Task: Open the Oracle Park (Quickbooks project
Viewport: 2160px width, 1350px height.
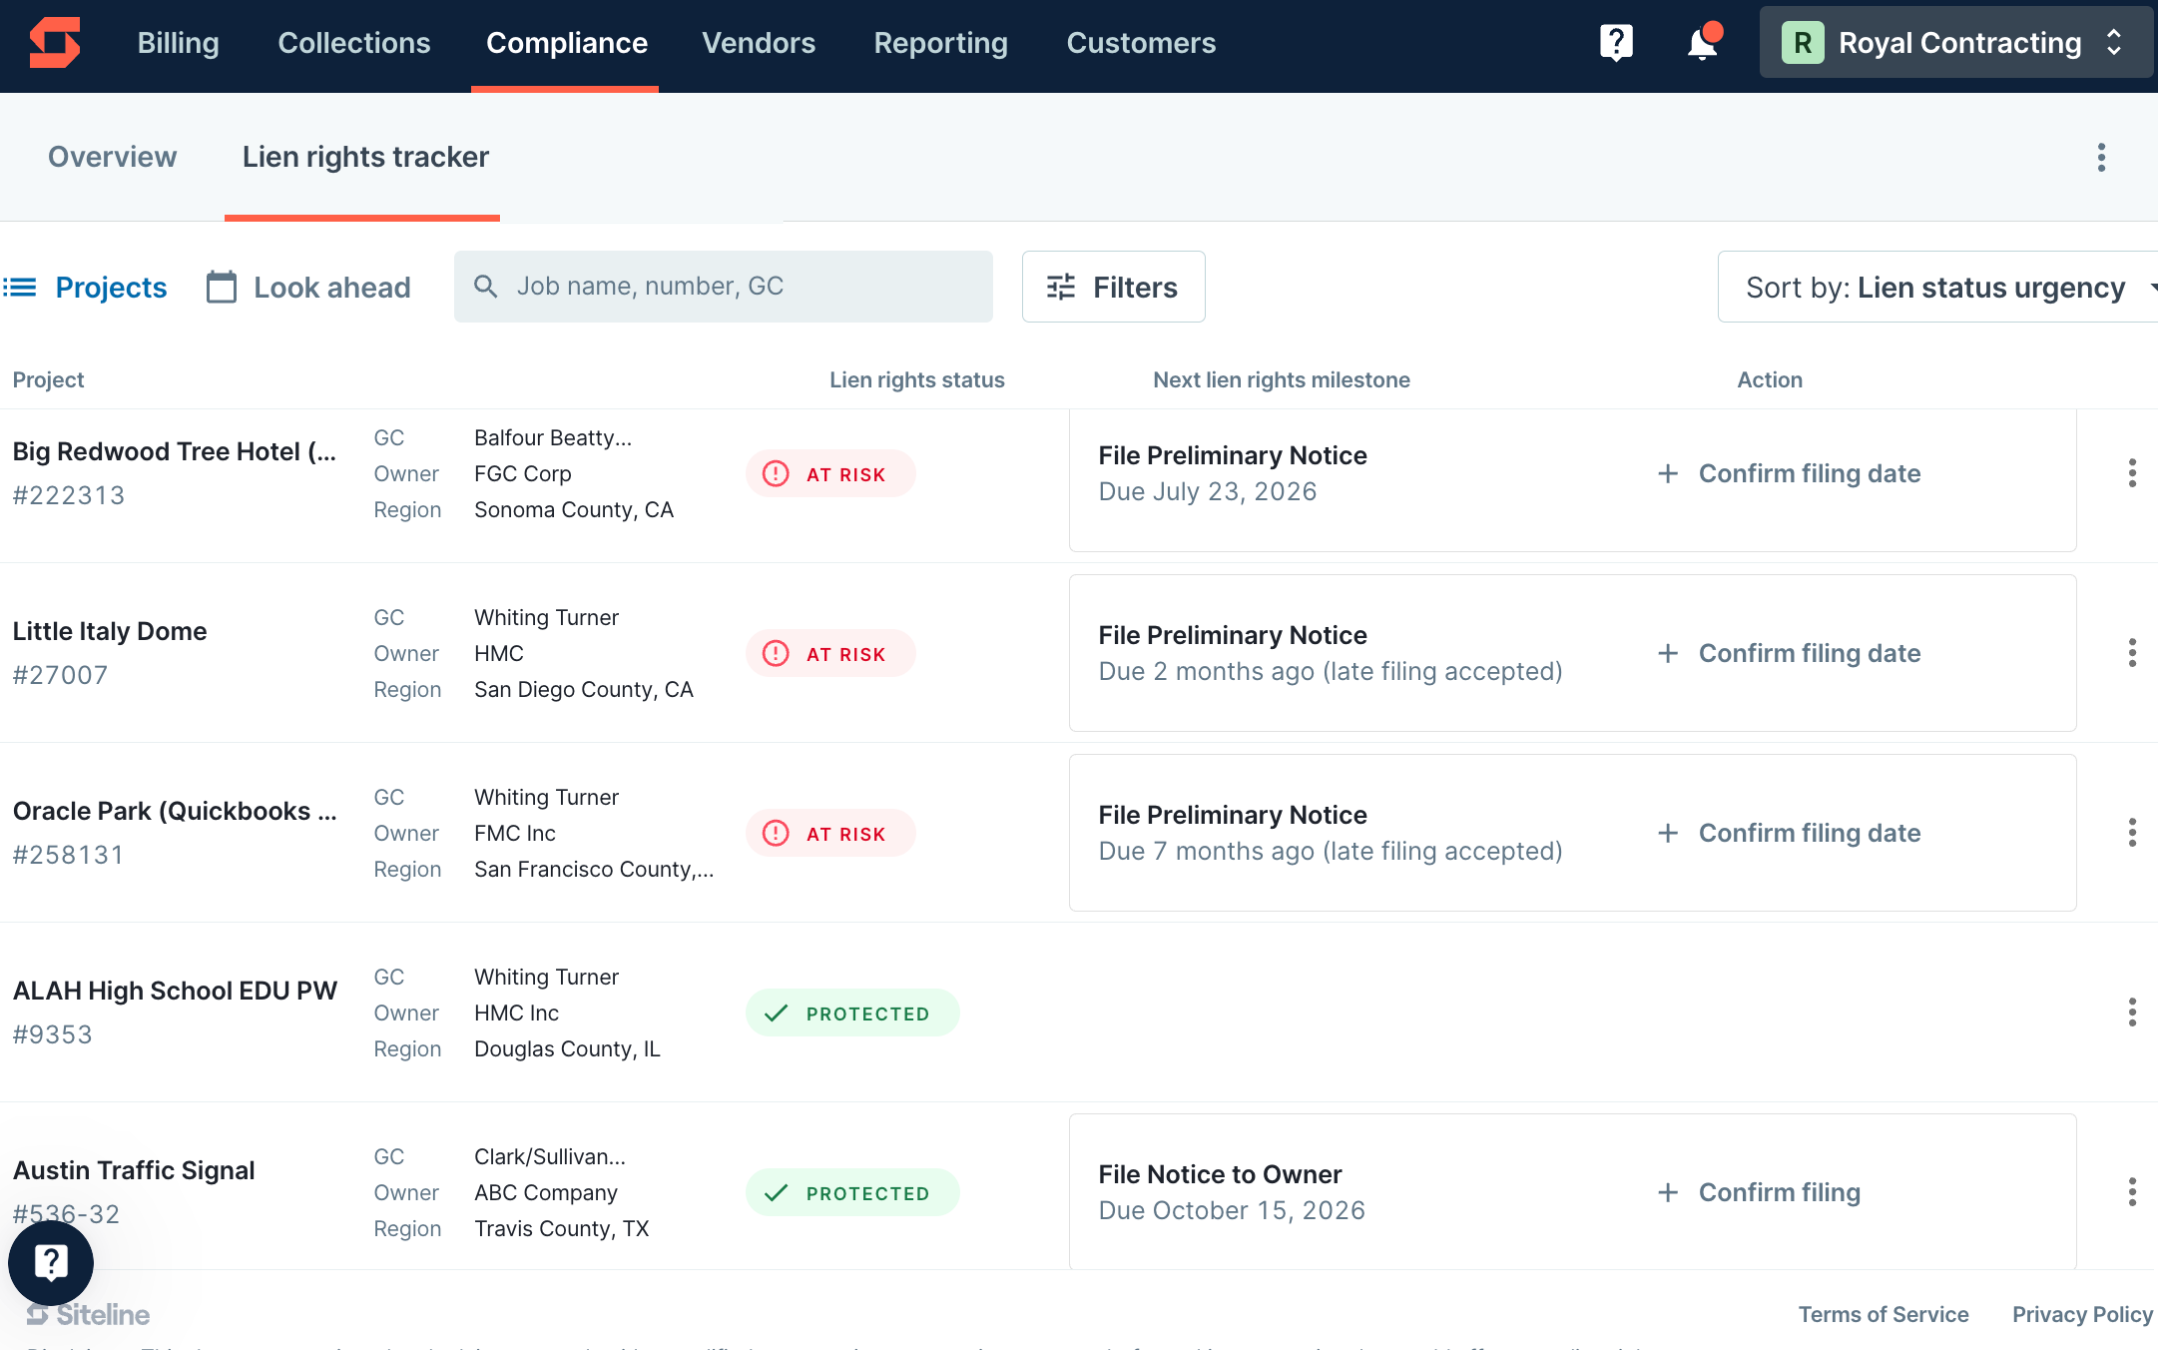Action: pyautogui.click(x=174, y=811)
